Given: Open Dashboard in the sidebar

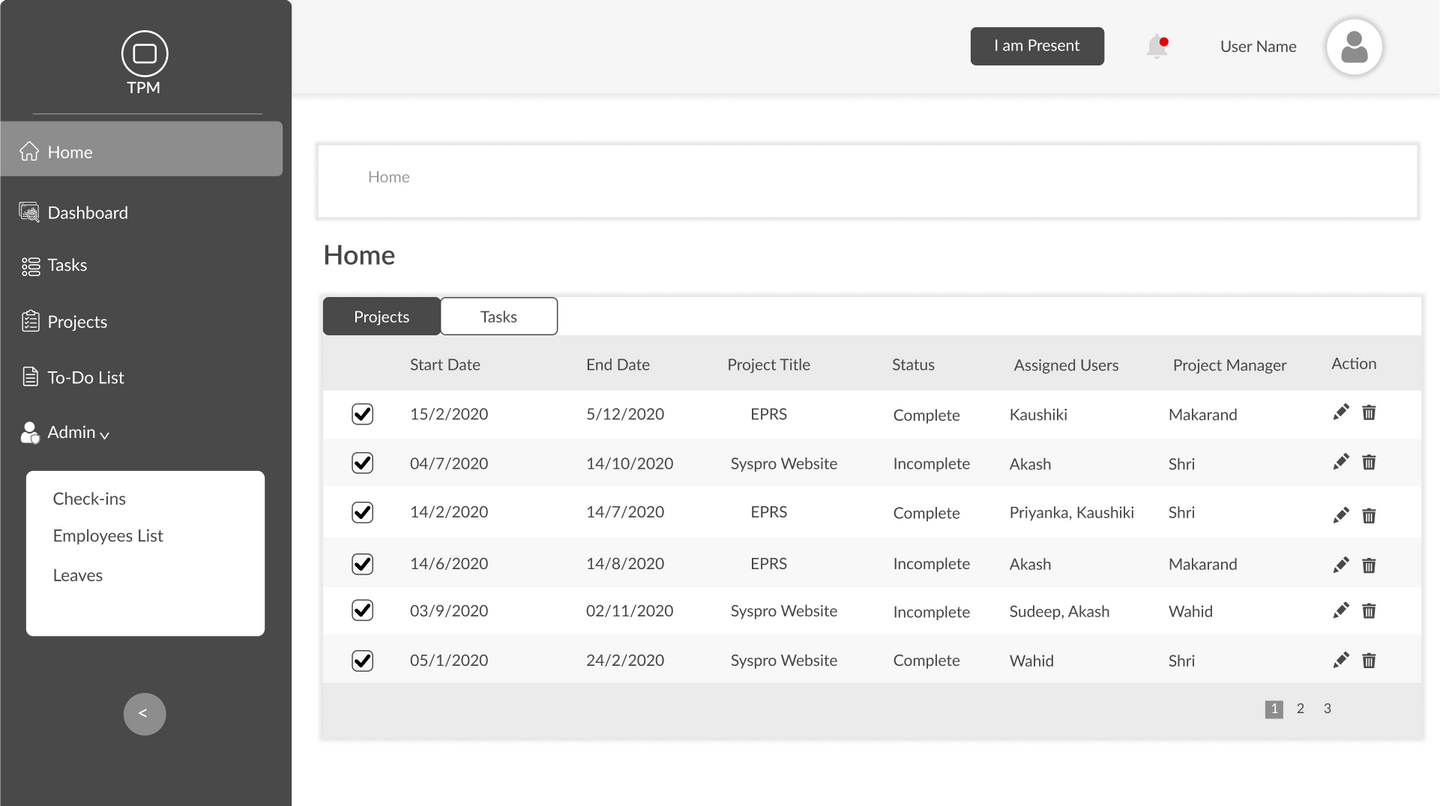Looking at the screenshot, I should (75, 212).
